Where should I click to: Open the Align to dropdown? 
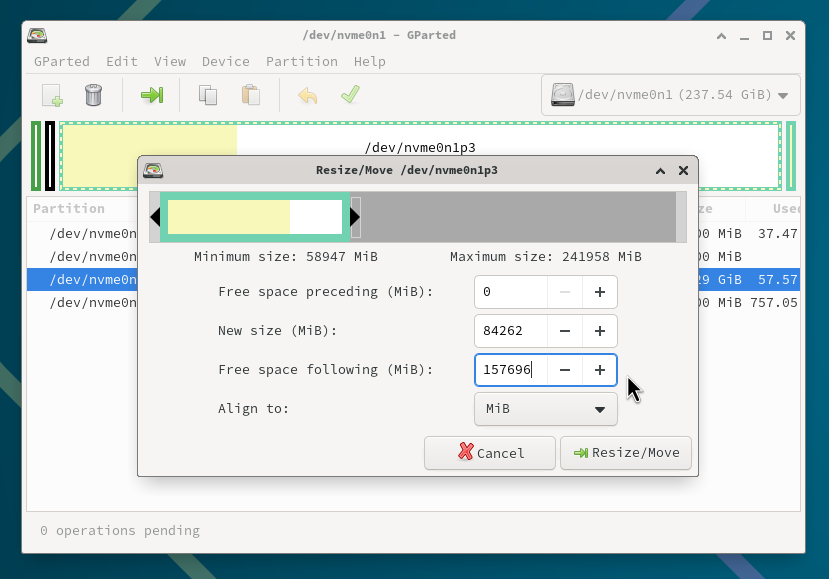click(x=545, y=409)
